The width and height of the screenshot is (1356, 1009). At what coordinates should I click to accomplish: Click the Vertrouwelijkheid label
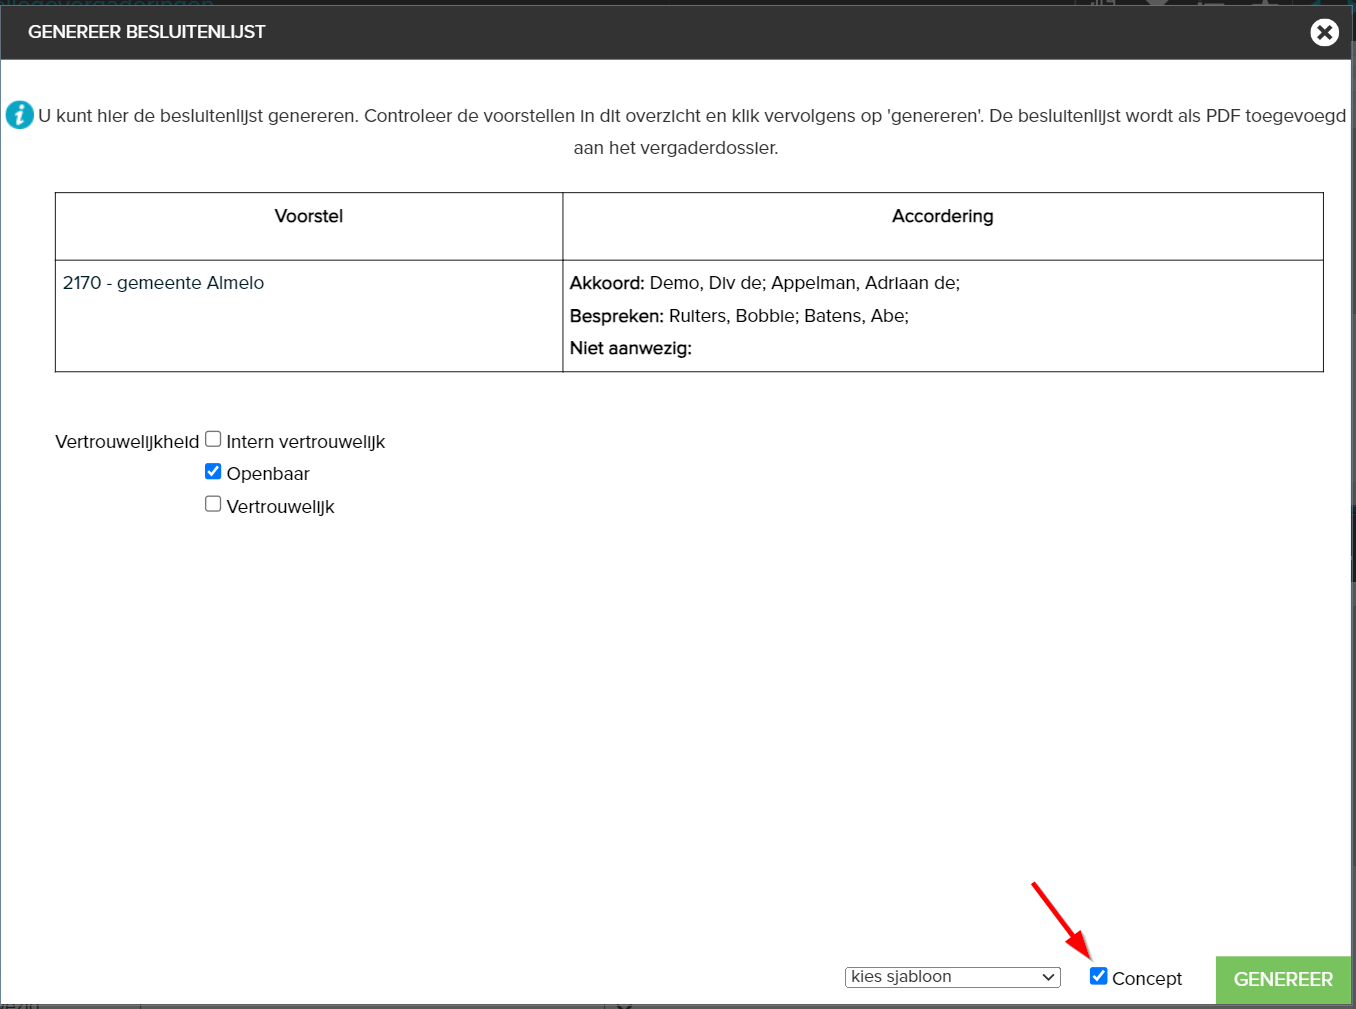point(127,442)
